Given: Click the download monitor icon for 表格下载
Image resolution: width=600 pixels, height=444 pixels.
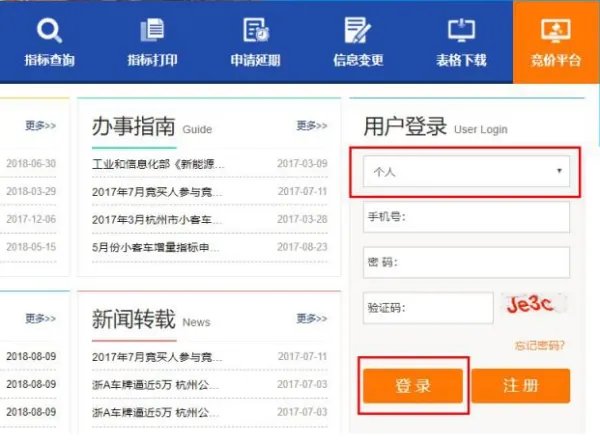Looking at the screenshot, I should point(461,30).
